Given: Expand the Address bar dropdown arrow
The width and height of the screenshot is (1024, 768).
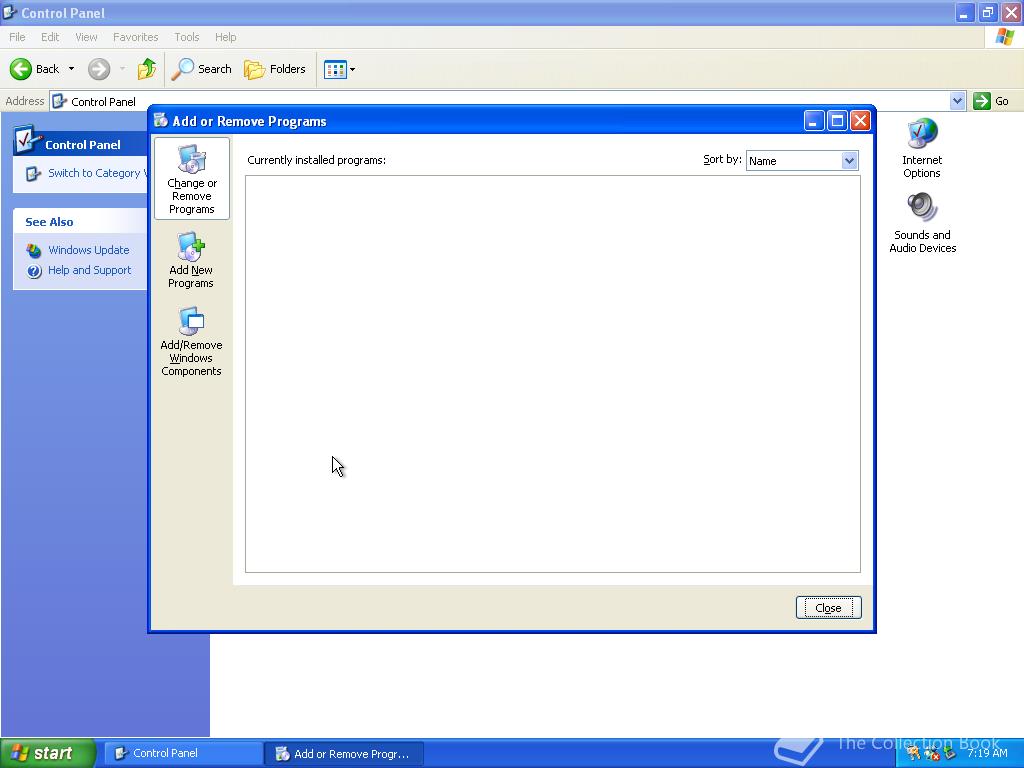Looking at the screenshot, I should (957, 101).
